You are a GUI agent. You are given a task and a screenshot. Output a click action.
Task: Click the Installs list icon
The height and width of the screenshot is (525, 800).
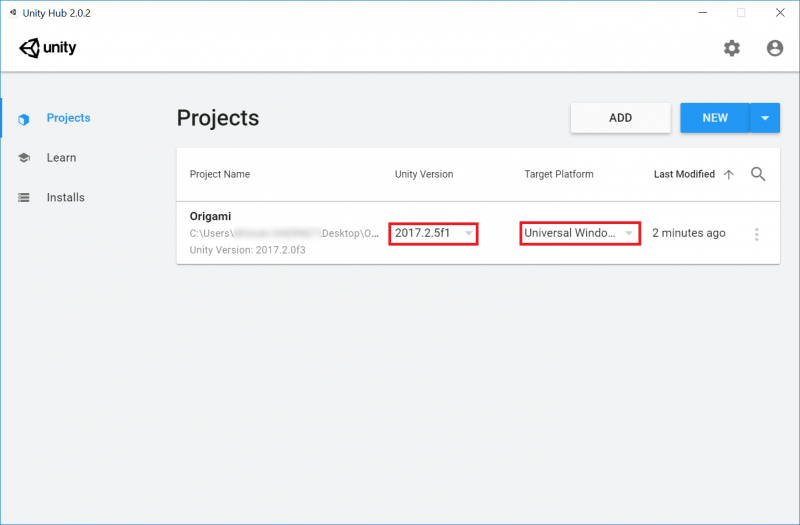(x=23, y=197)
